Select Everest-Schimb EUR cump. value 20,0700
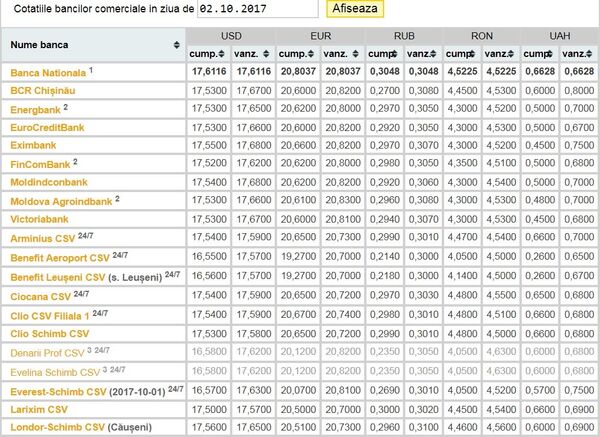This screenshot has width=600, height=437. (298, 390)
